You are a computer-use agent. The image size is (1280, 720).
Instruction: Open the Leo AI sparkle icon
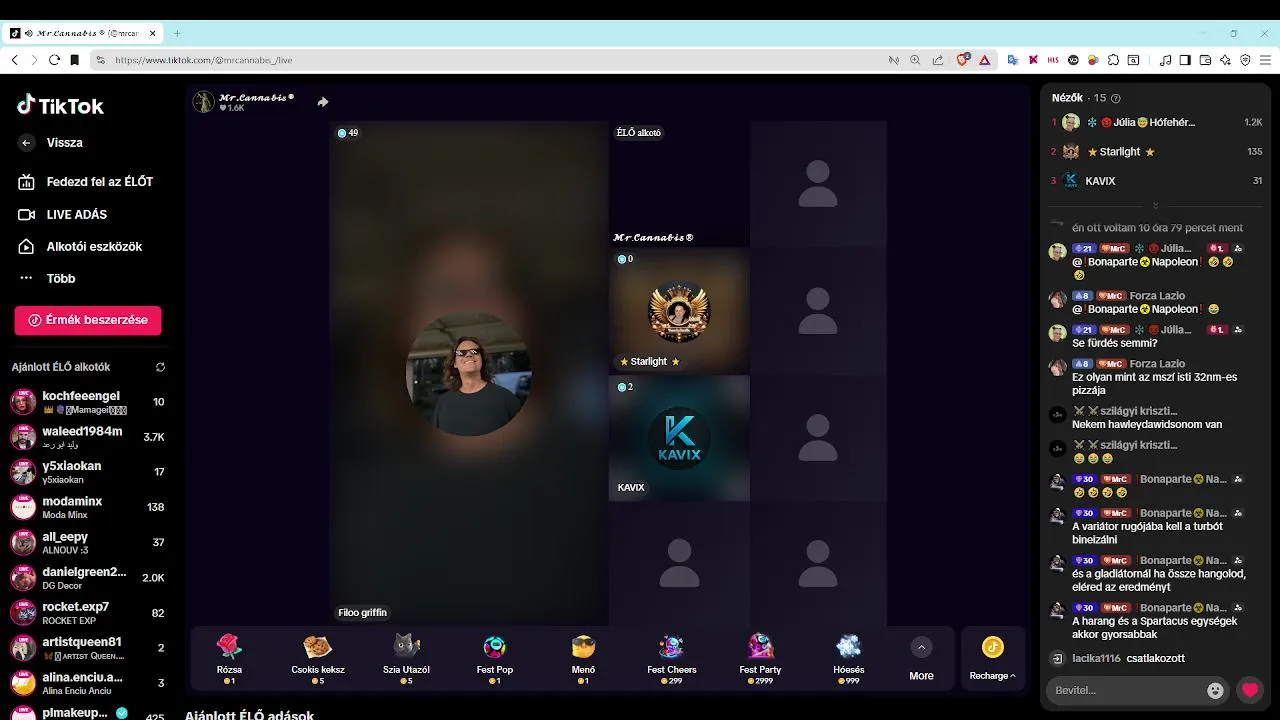tap(1225, 60)
